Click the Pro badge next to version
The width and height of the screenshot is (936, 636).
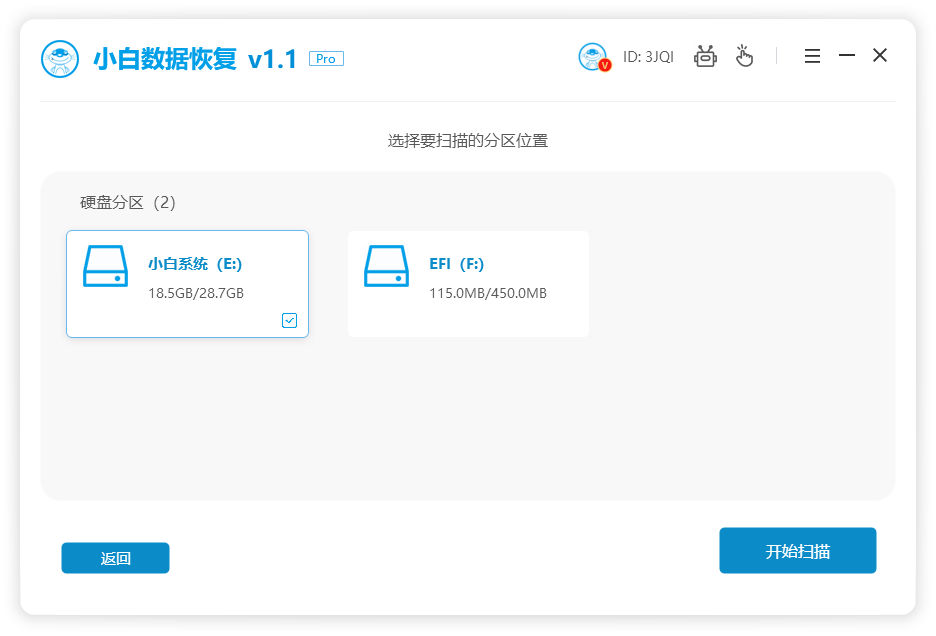tap(326, 59)
